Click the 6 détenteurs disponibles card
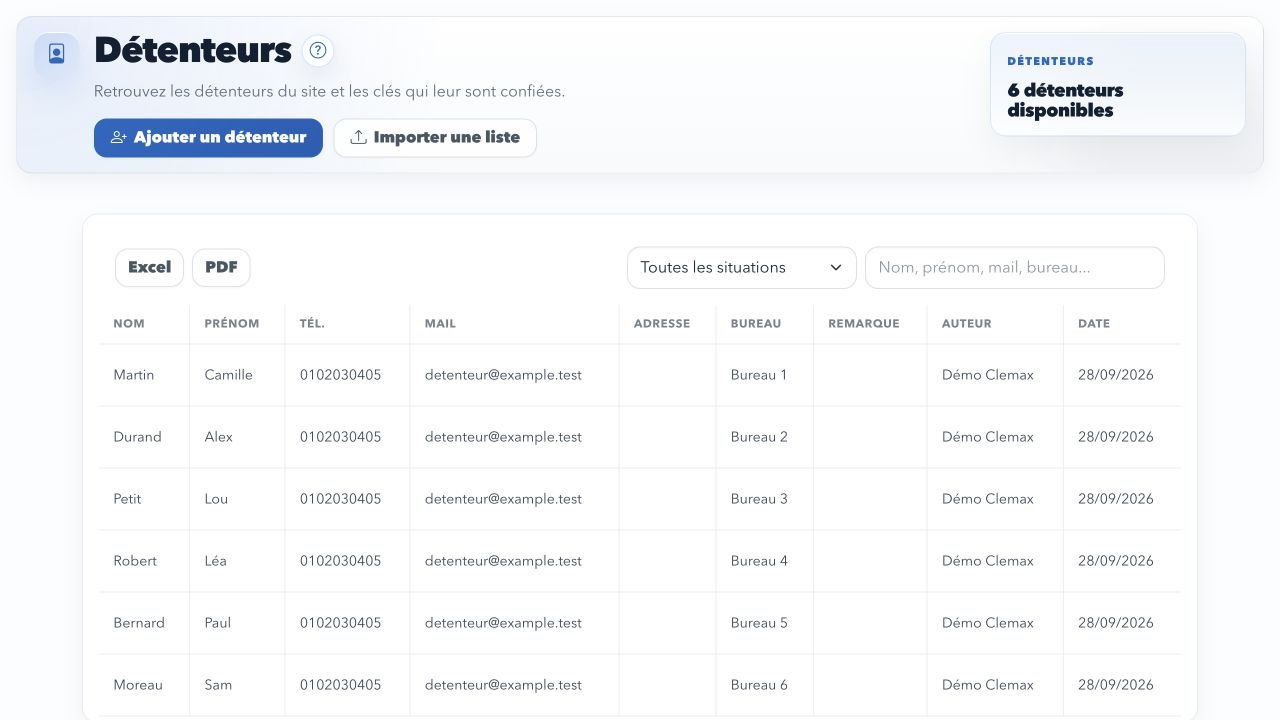This screenshot has width=1280, height=720. [x=1118, y=84]
